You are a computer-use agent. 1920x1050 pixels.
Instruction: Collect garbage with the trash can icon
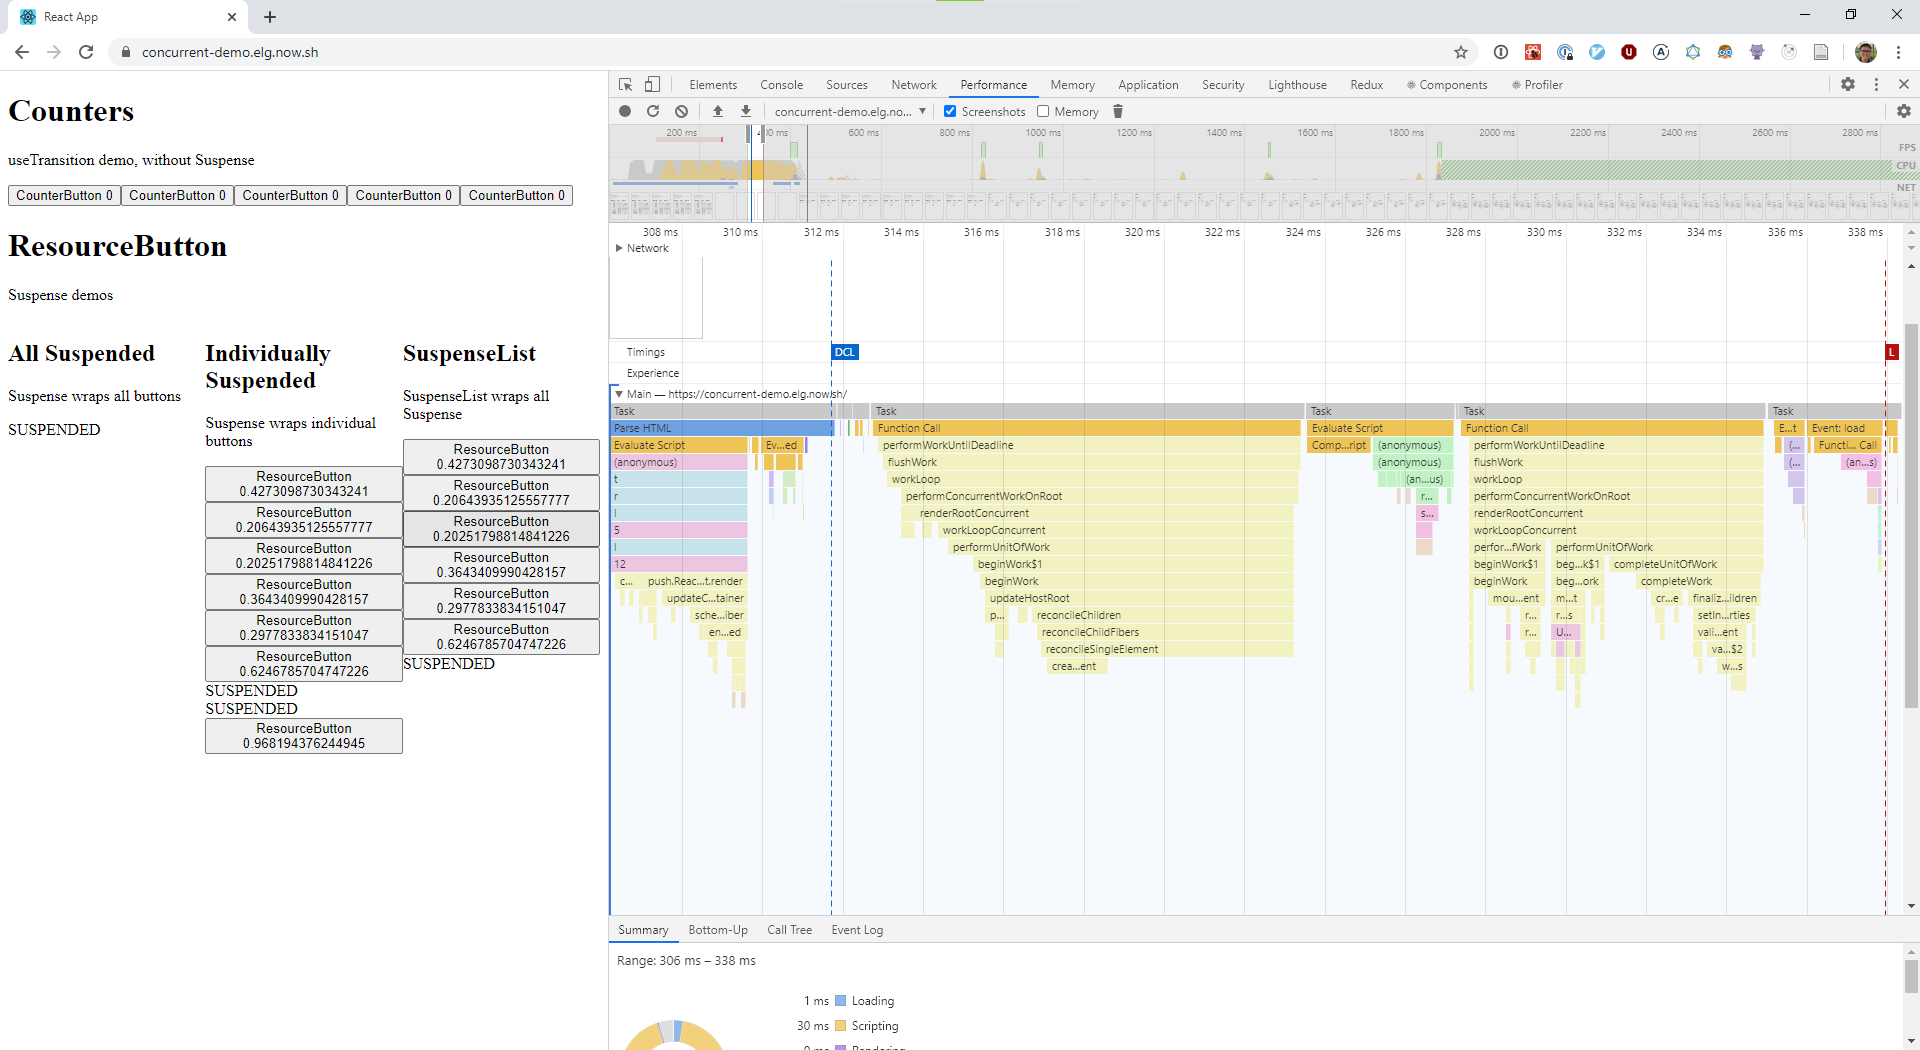tap(1118, 111)
